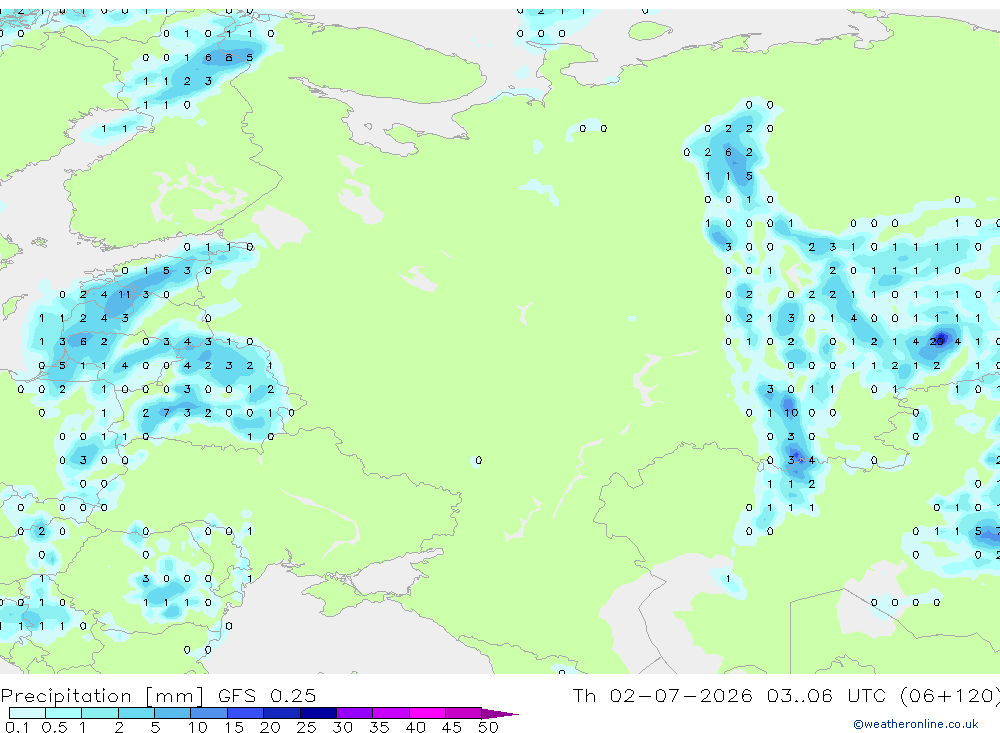Click the isolated 0 value in central Russia
1000x733 pixels.
[x=478, y=460]
